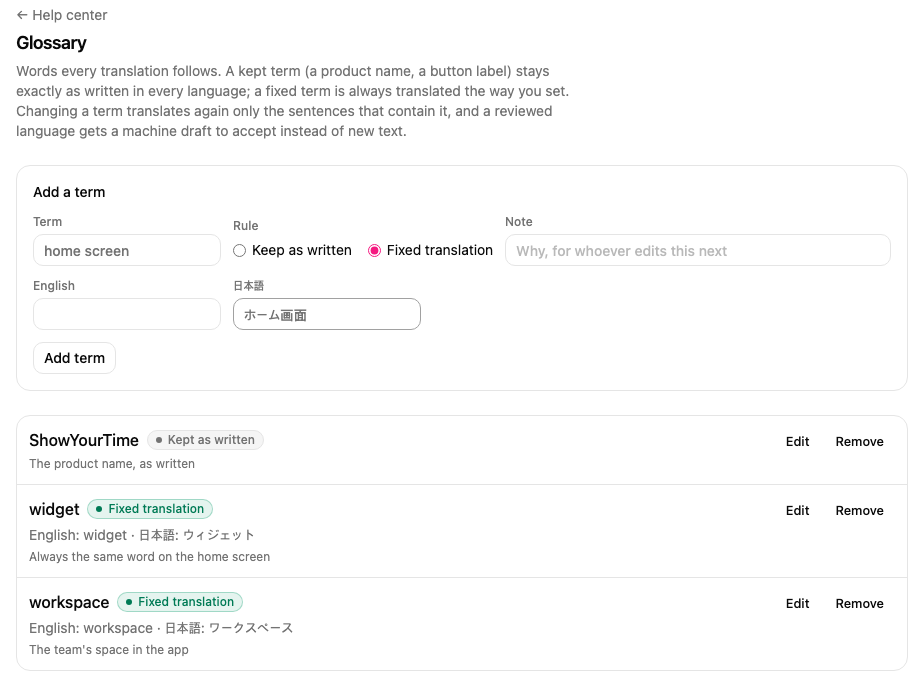Viewport: 924px width, 680px height.
Task: Click widget's Fixed translation badge
Action: coord(150,509)
